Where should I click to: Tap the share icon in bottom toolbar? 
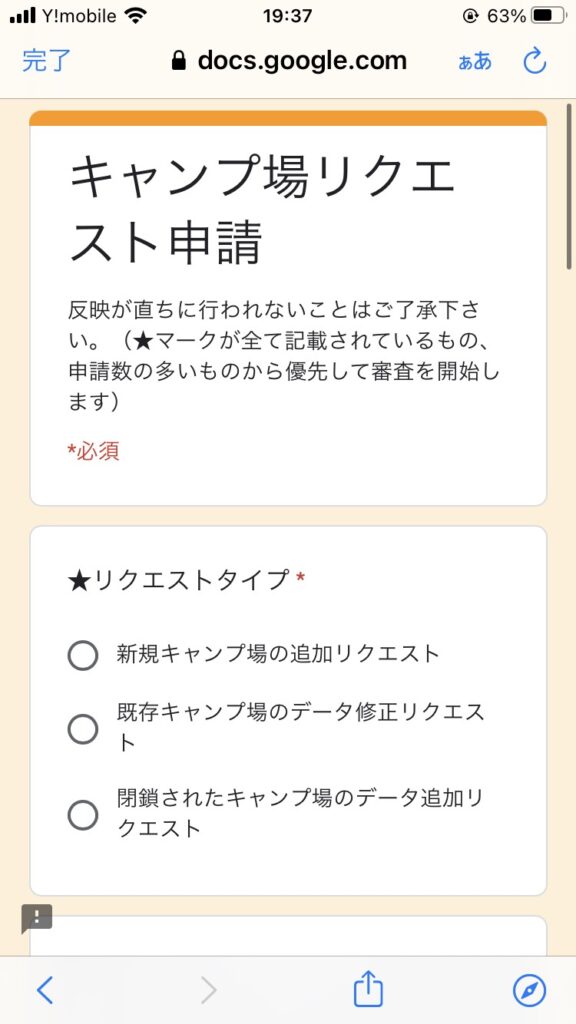tap(368, 989)
